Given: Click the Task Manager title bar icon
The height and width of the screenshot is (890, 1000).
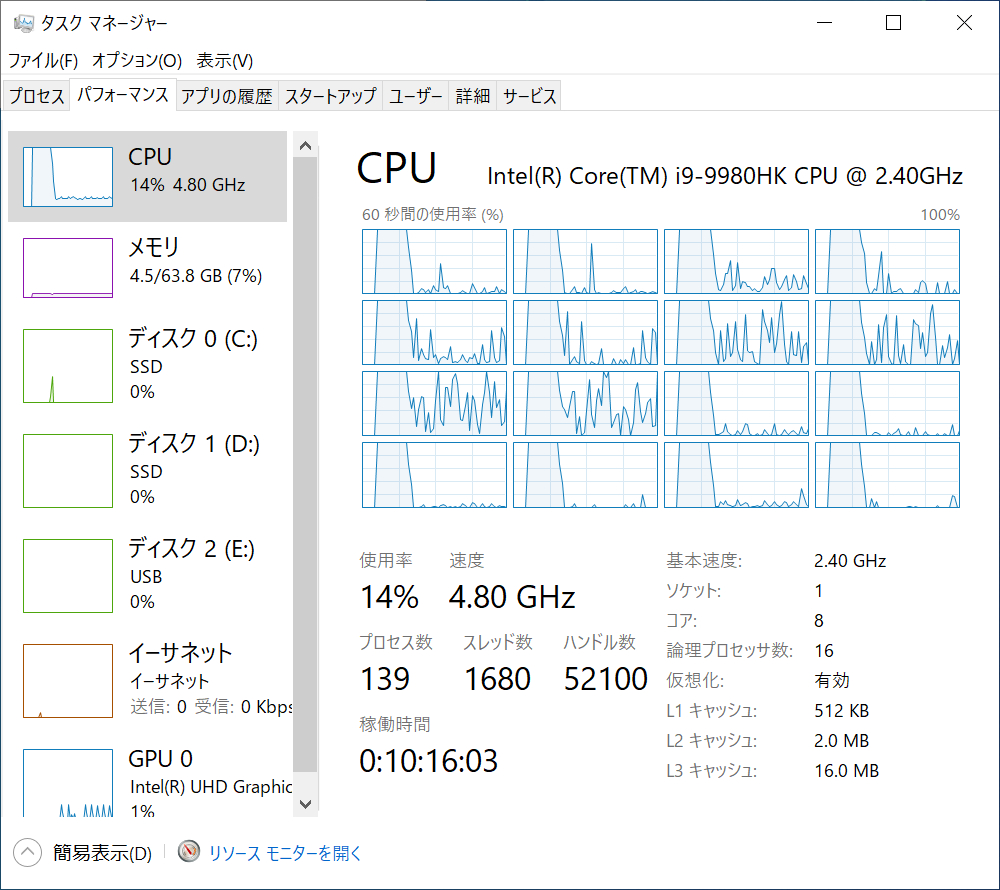Looking at the screenshot, I should [x=23, y=23].
